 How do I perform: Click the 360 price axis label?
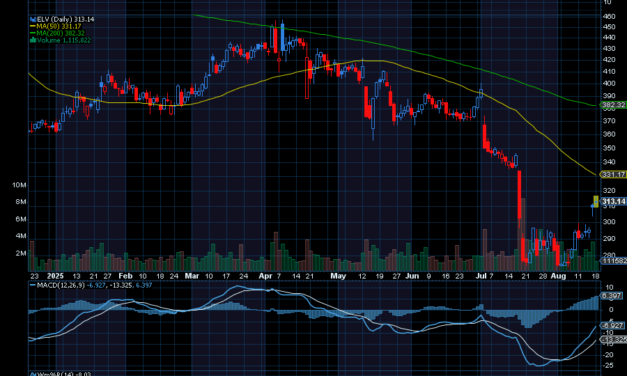click(609, 134)
